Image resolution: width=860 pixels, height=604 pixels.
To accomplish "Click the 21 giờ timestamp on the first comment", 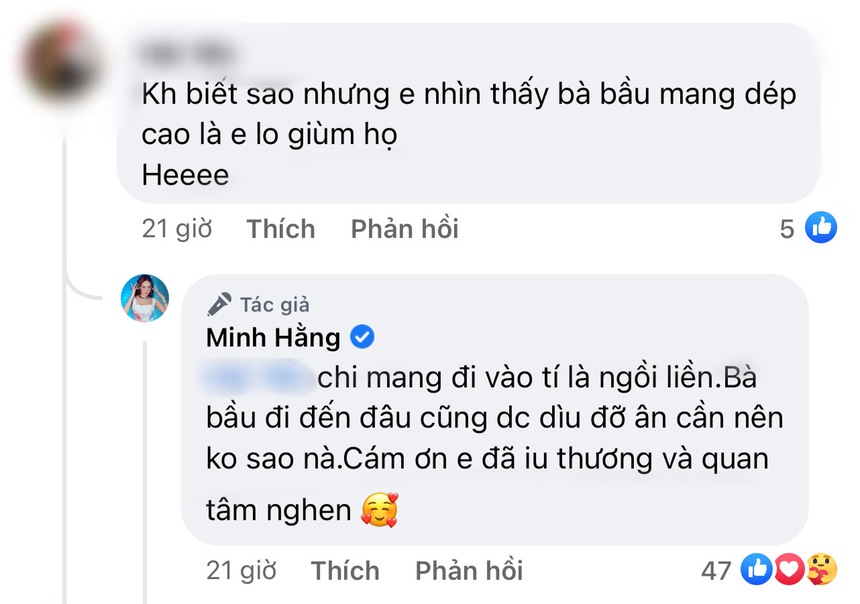I will tap(178, 228).
